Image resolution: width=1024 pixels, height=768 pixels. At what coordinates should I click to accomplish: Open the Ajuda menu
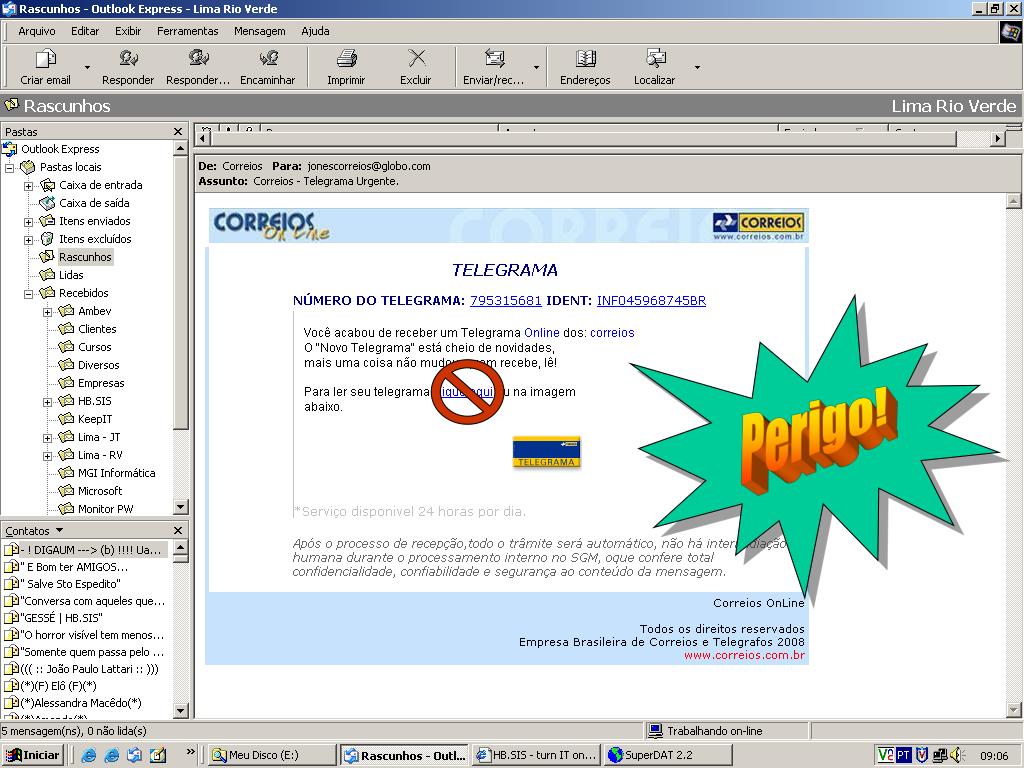click(x=315, y=31)
